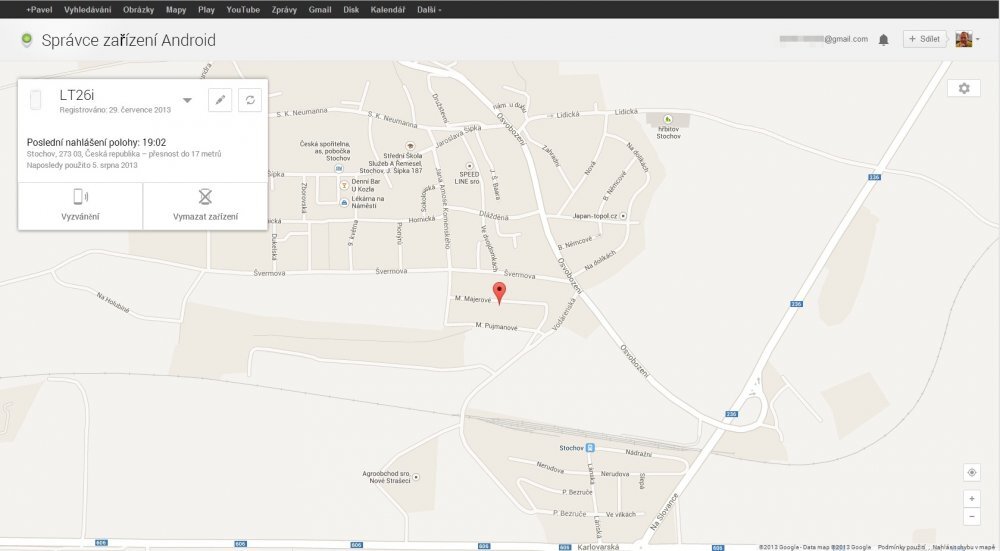
Task: Open Disk in the top bar
Action: 351,10
